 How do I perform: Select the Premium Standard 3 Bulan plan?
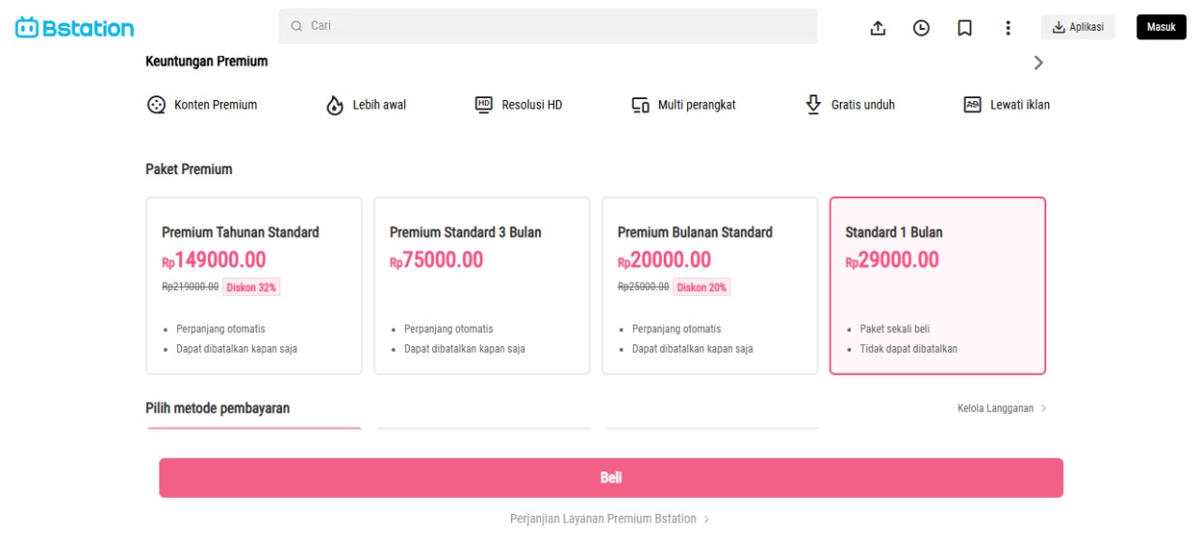482,285
